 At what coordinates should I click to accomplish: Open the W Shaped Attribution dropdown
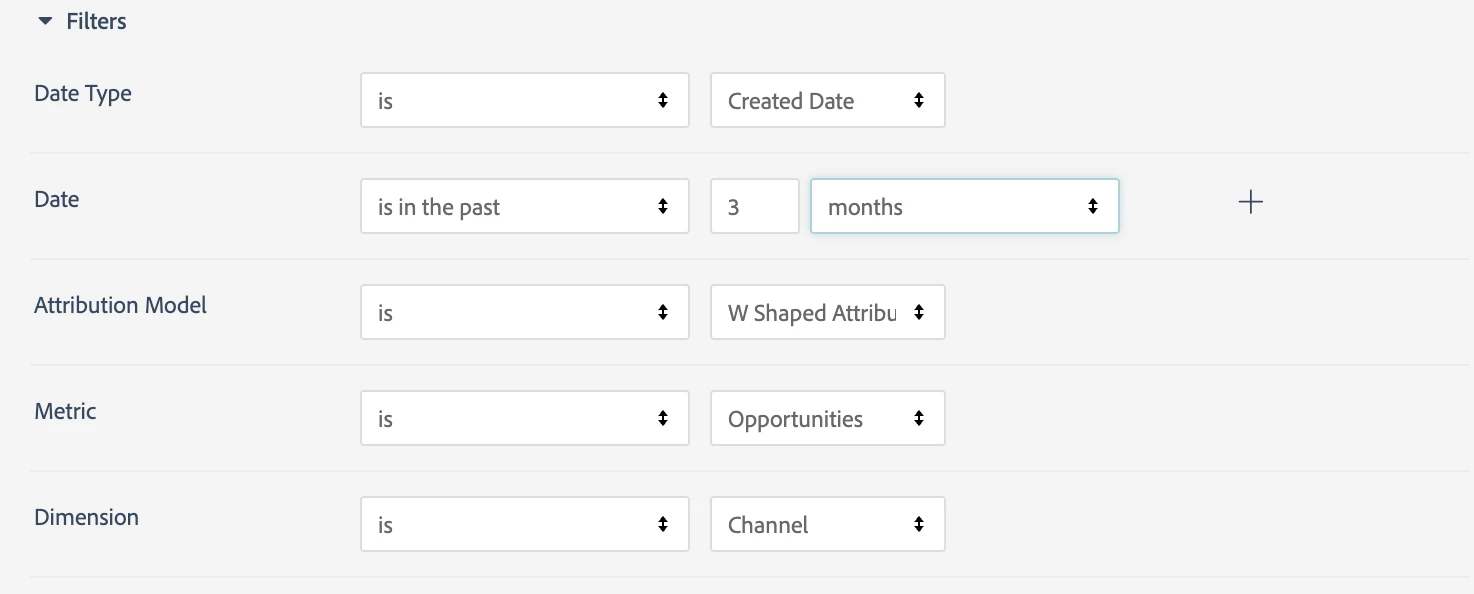[827, 312]
